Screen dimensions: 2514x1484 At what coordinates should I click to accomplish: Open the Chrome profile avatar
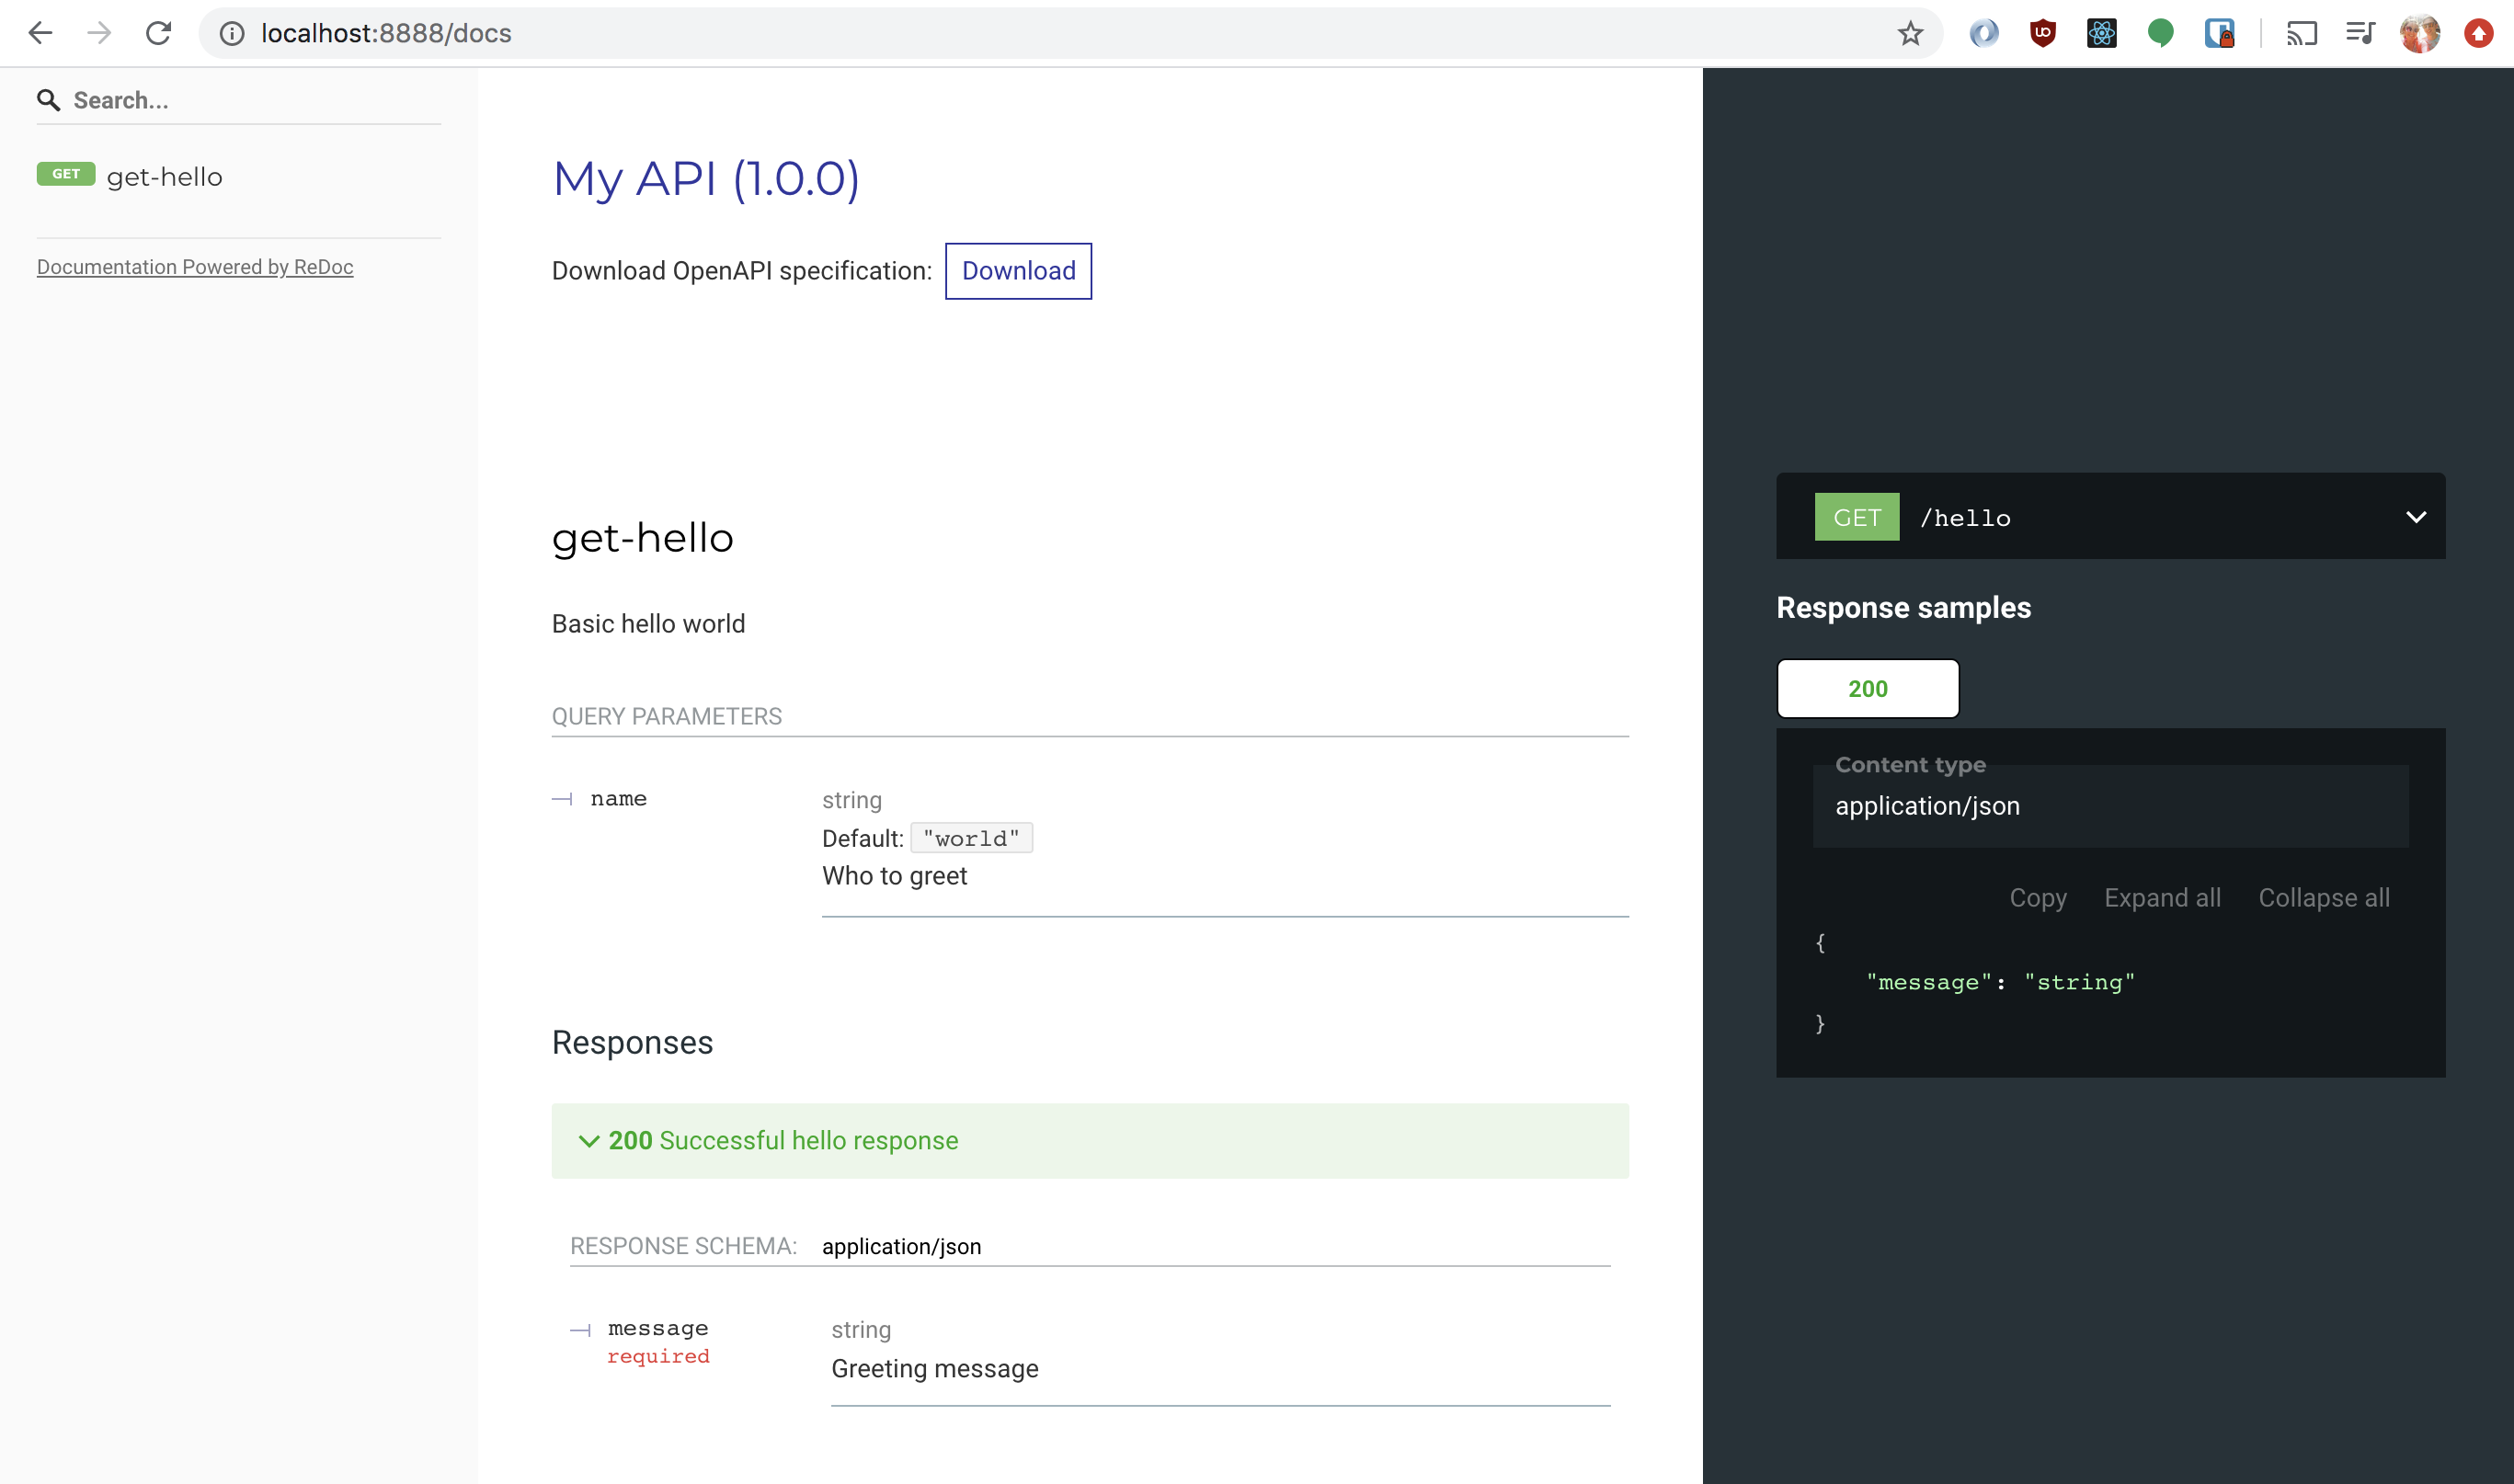click(2419, 33)
